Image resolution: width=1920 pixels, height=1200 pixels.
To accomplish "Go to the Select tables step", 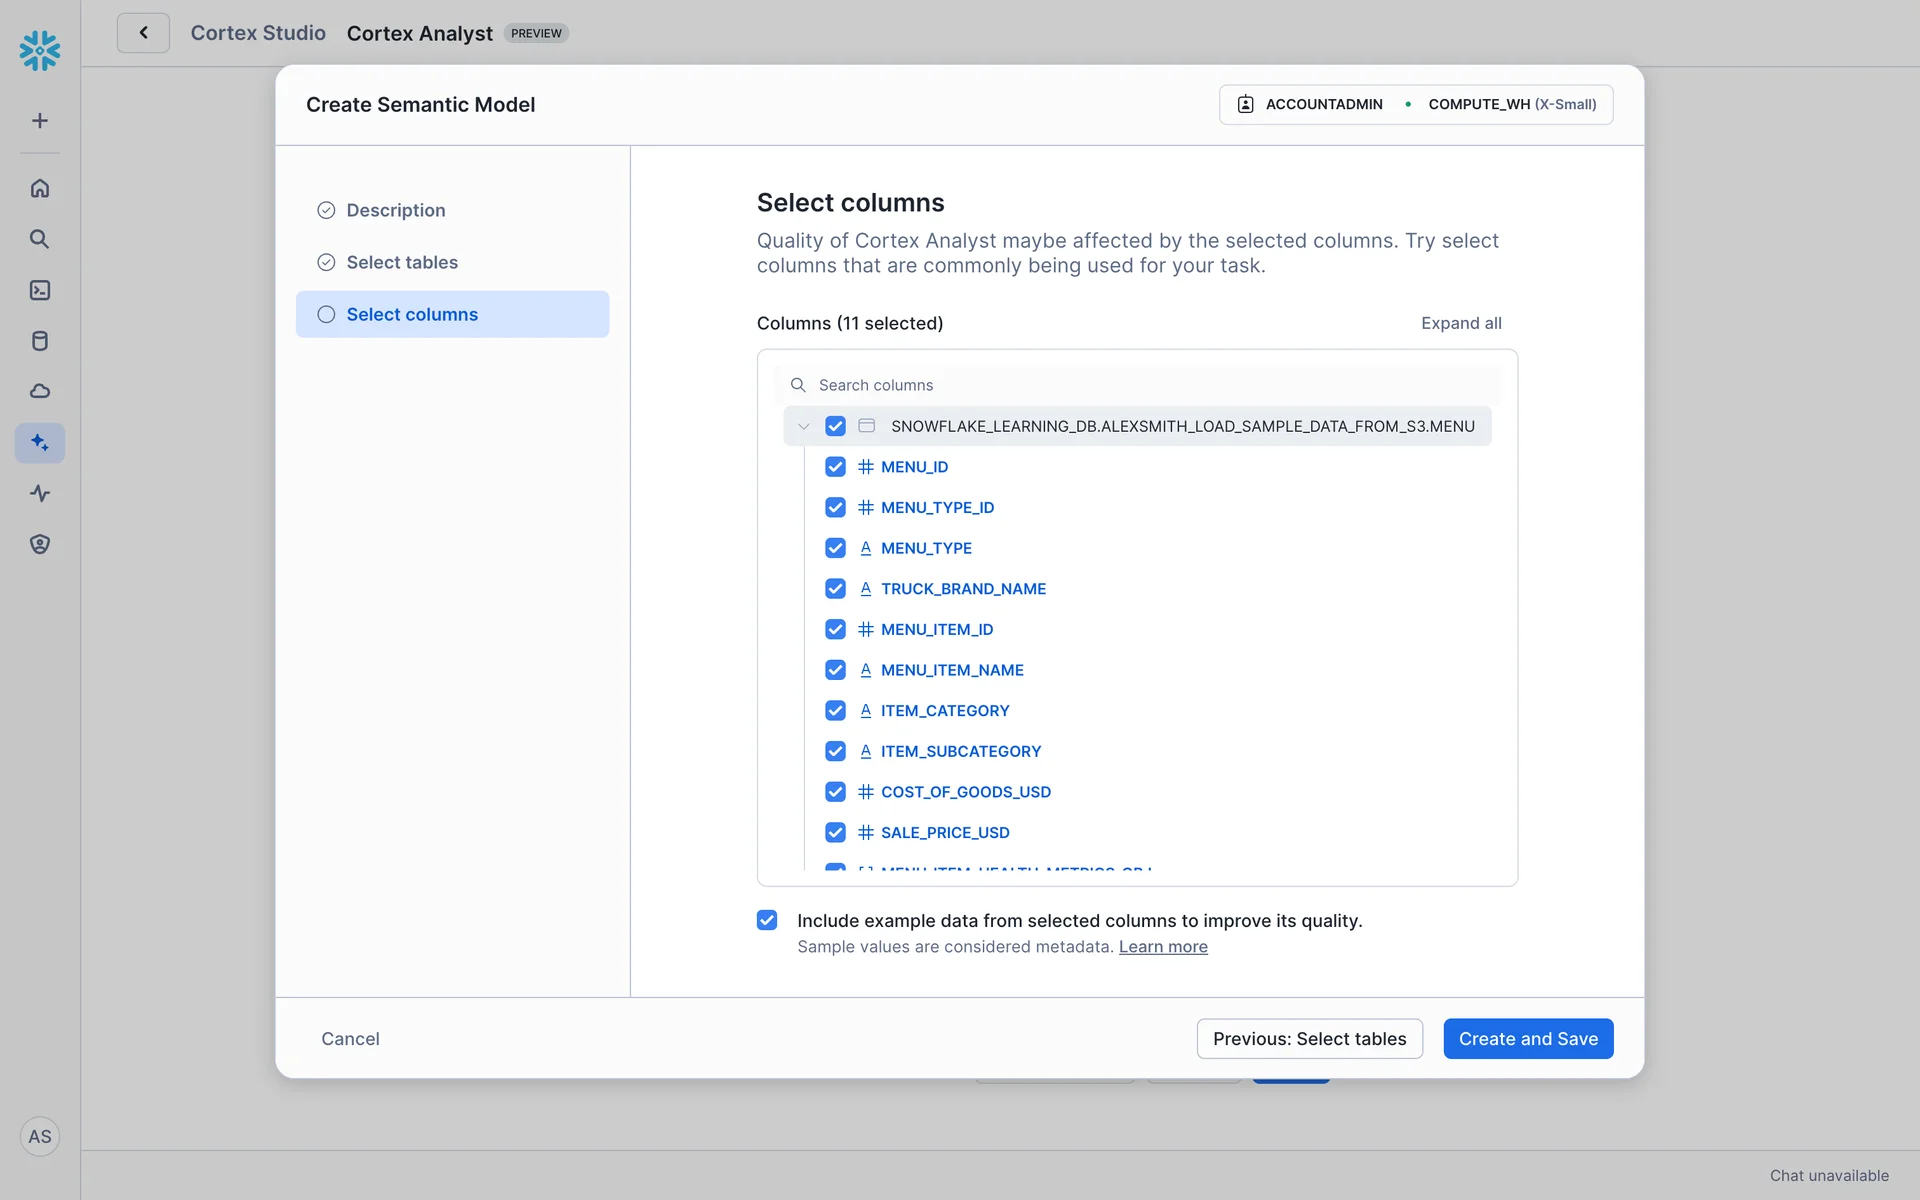I will point(402,262).
